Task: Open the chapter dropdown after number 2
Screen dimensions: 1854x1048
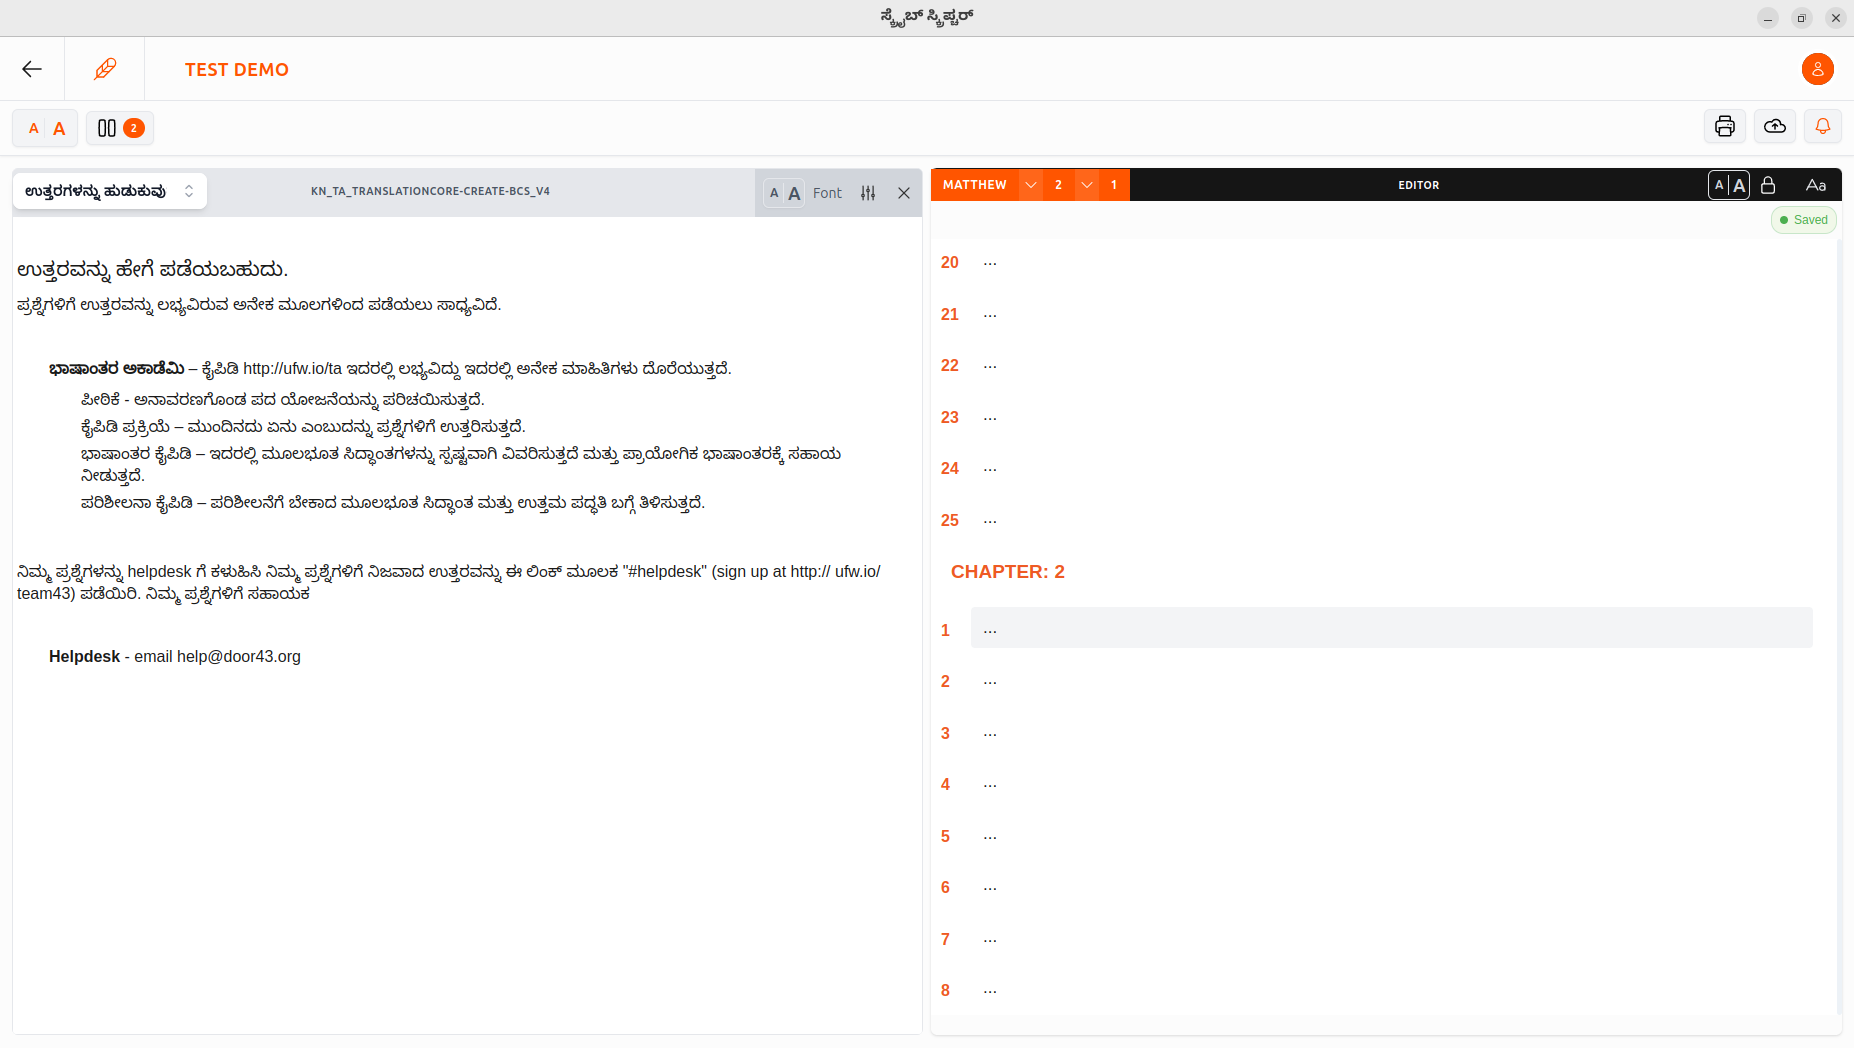Action: (x=1087, y=184)
